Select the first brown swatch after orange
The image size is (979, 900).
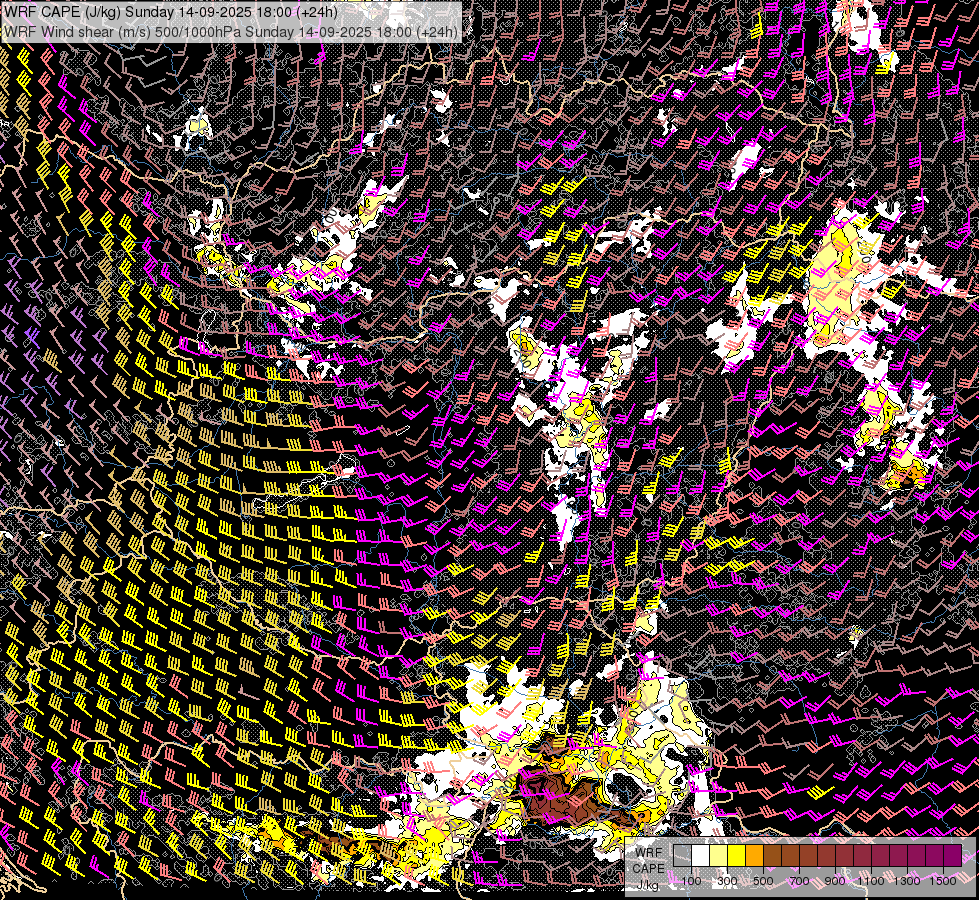tap(772, 855)
